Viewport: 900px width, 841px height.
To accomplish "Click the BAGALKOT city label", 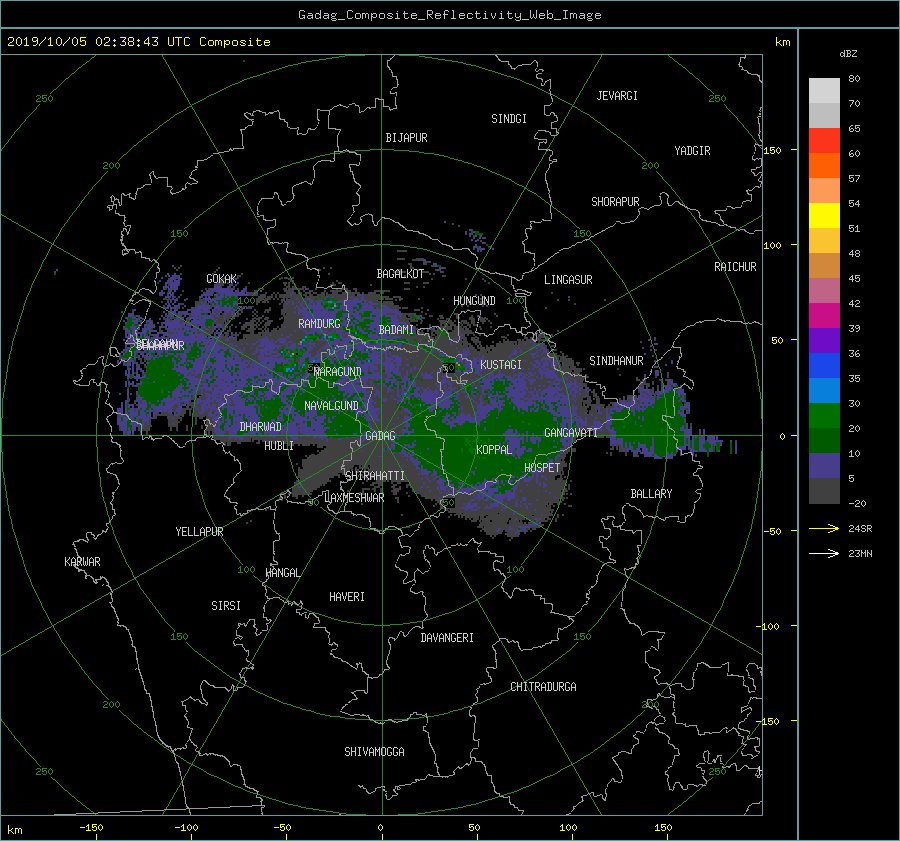I will (x=400, y=274).
